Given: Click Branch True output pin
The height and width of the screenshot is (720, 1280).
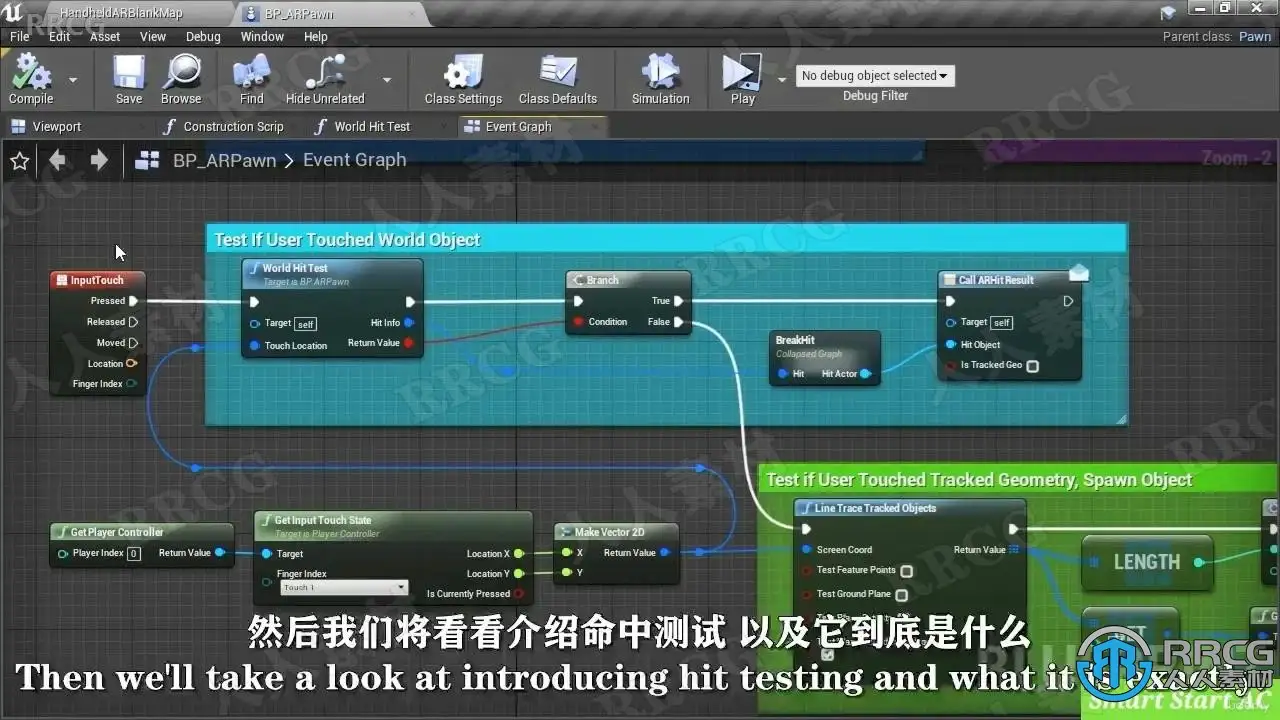Looking at the screenshot, I should 679,301.
